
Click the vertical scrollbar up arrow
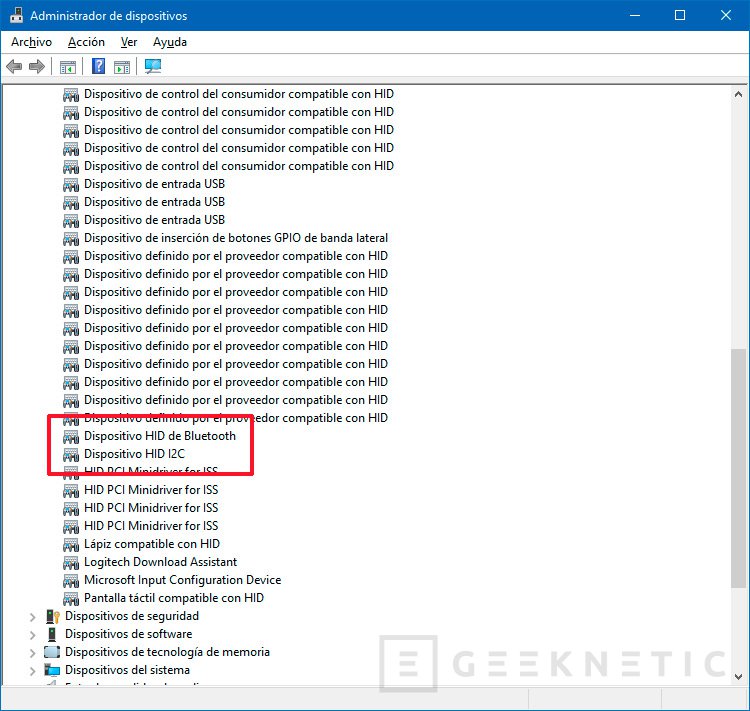(x=739, y=93)
